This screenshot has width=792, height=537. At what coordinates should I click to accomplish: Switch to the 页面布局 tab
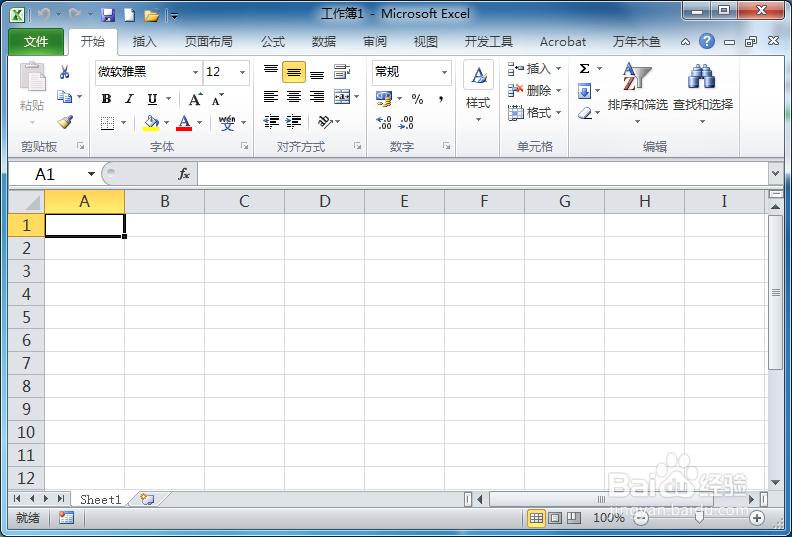pyautogui.click(x=209, y=41)
